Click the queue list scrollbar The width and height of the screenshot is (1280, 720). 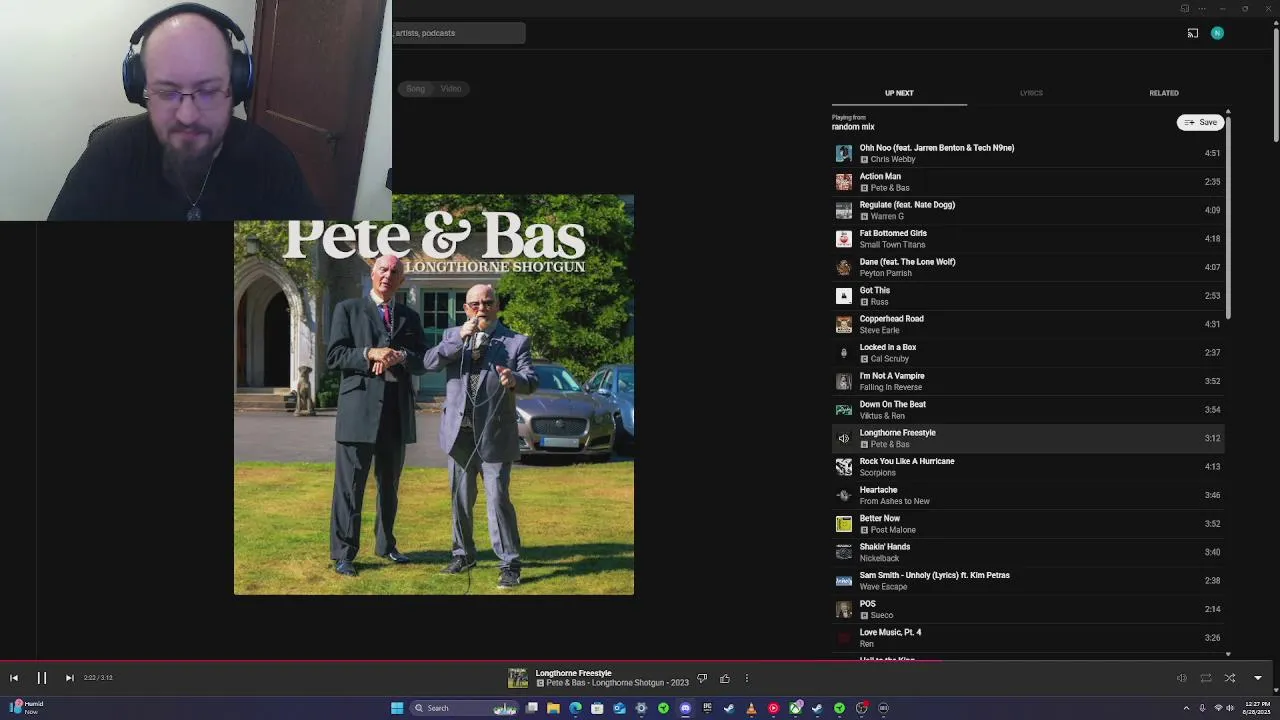pos(1228,218)
